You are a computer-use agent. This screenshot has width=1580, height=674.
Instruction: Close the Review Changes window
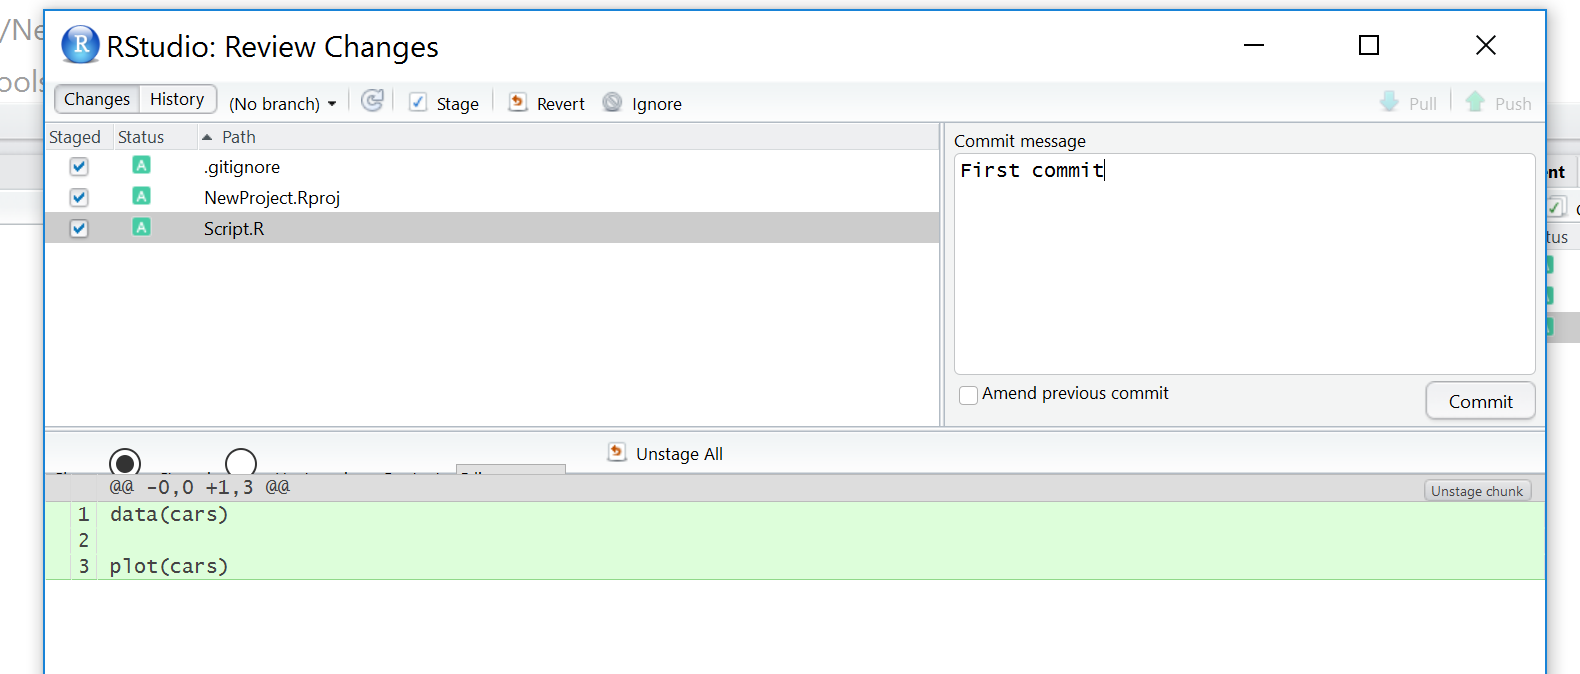[x=1486, y=45]
